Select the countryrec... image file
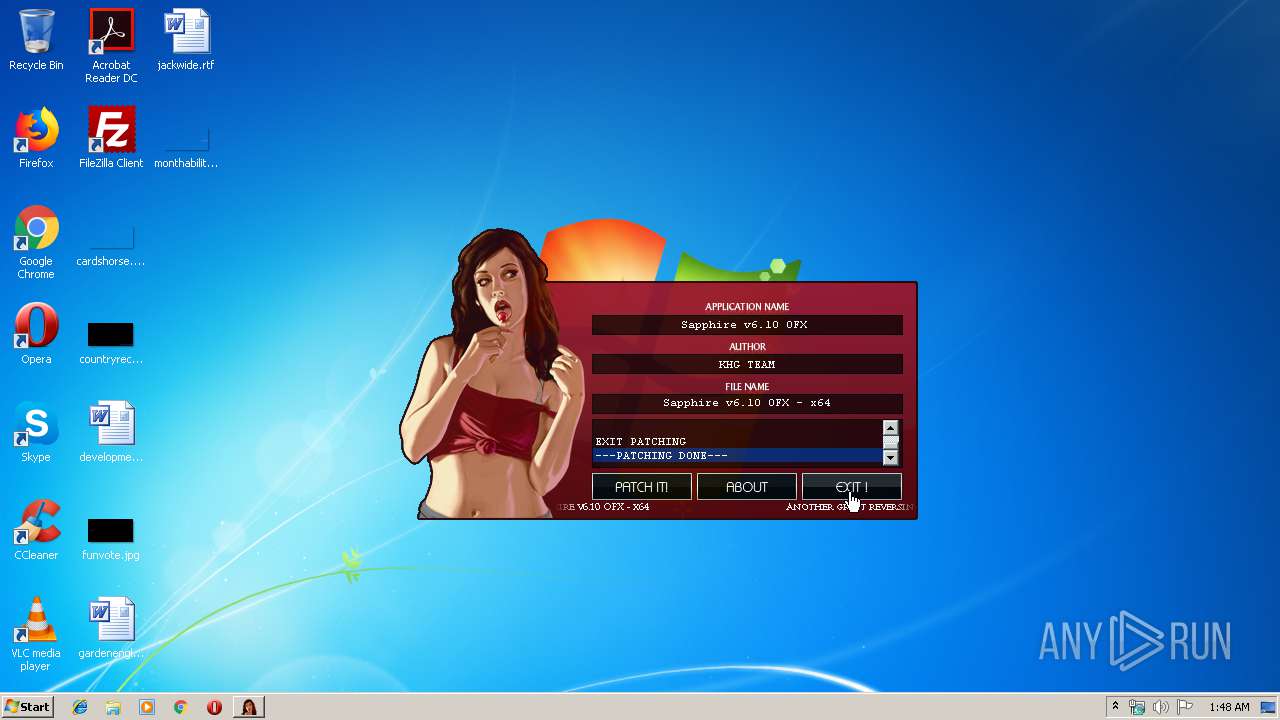 click(111, 342)
